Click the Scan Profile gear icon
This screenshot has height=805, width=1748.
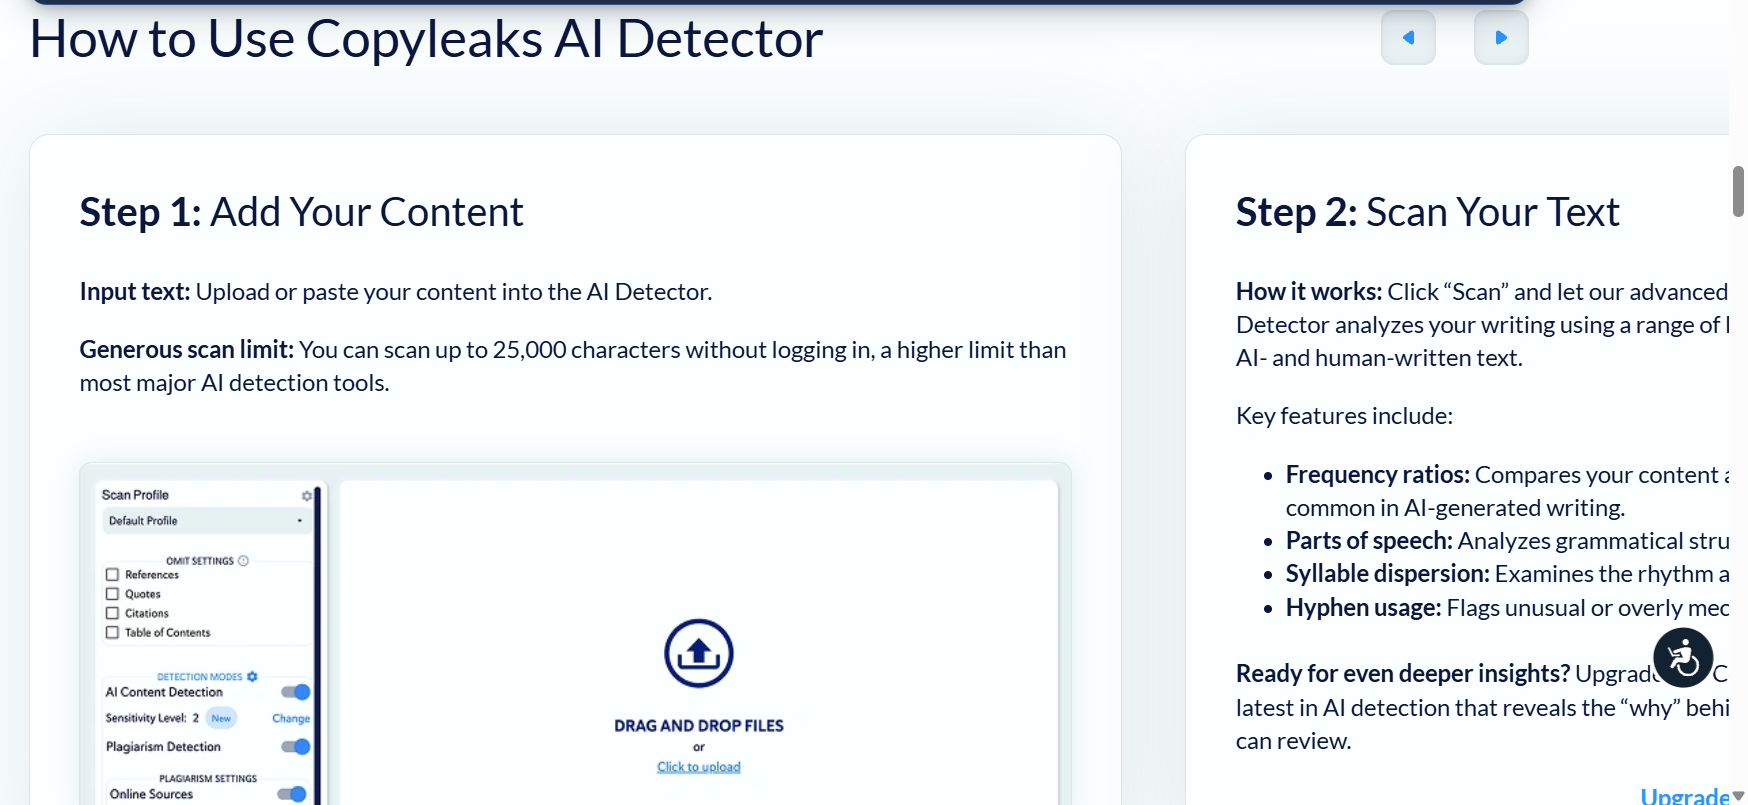pos(307,495)
